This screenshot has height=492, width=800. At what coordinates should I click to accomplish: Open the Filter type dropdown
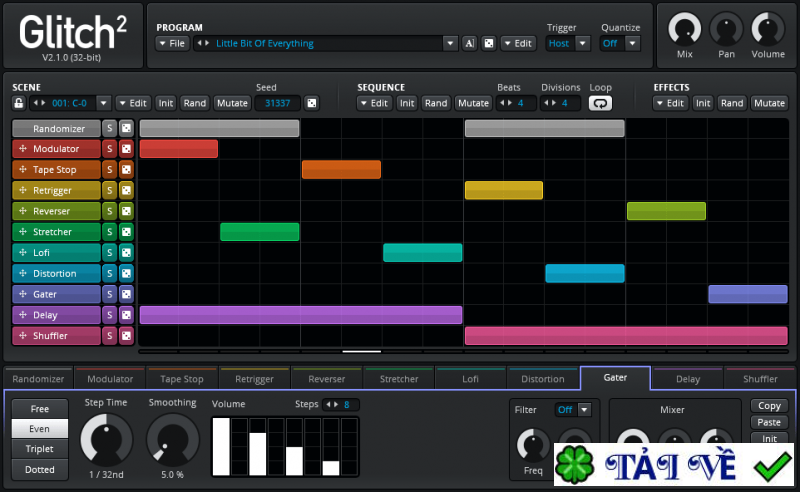point(574,409)
